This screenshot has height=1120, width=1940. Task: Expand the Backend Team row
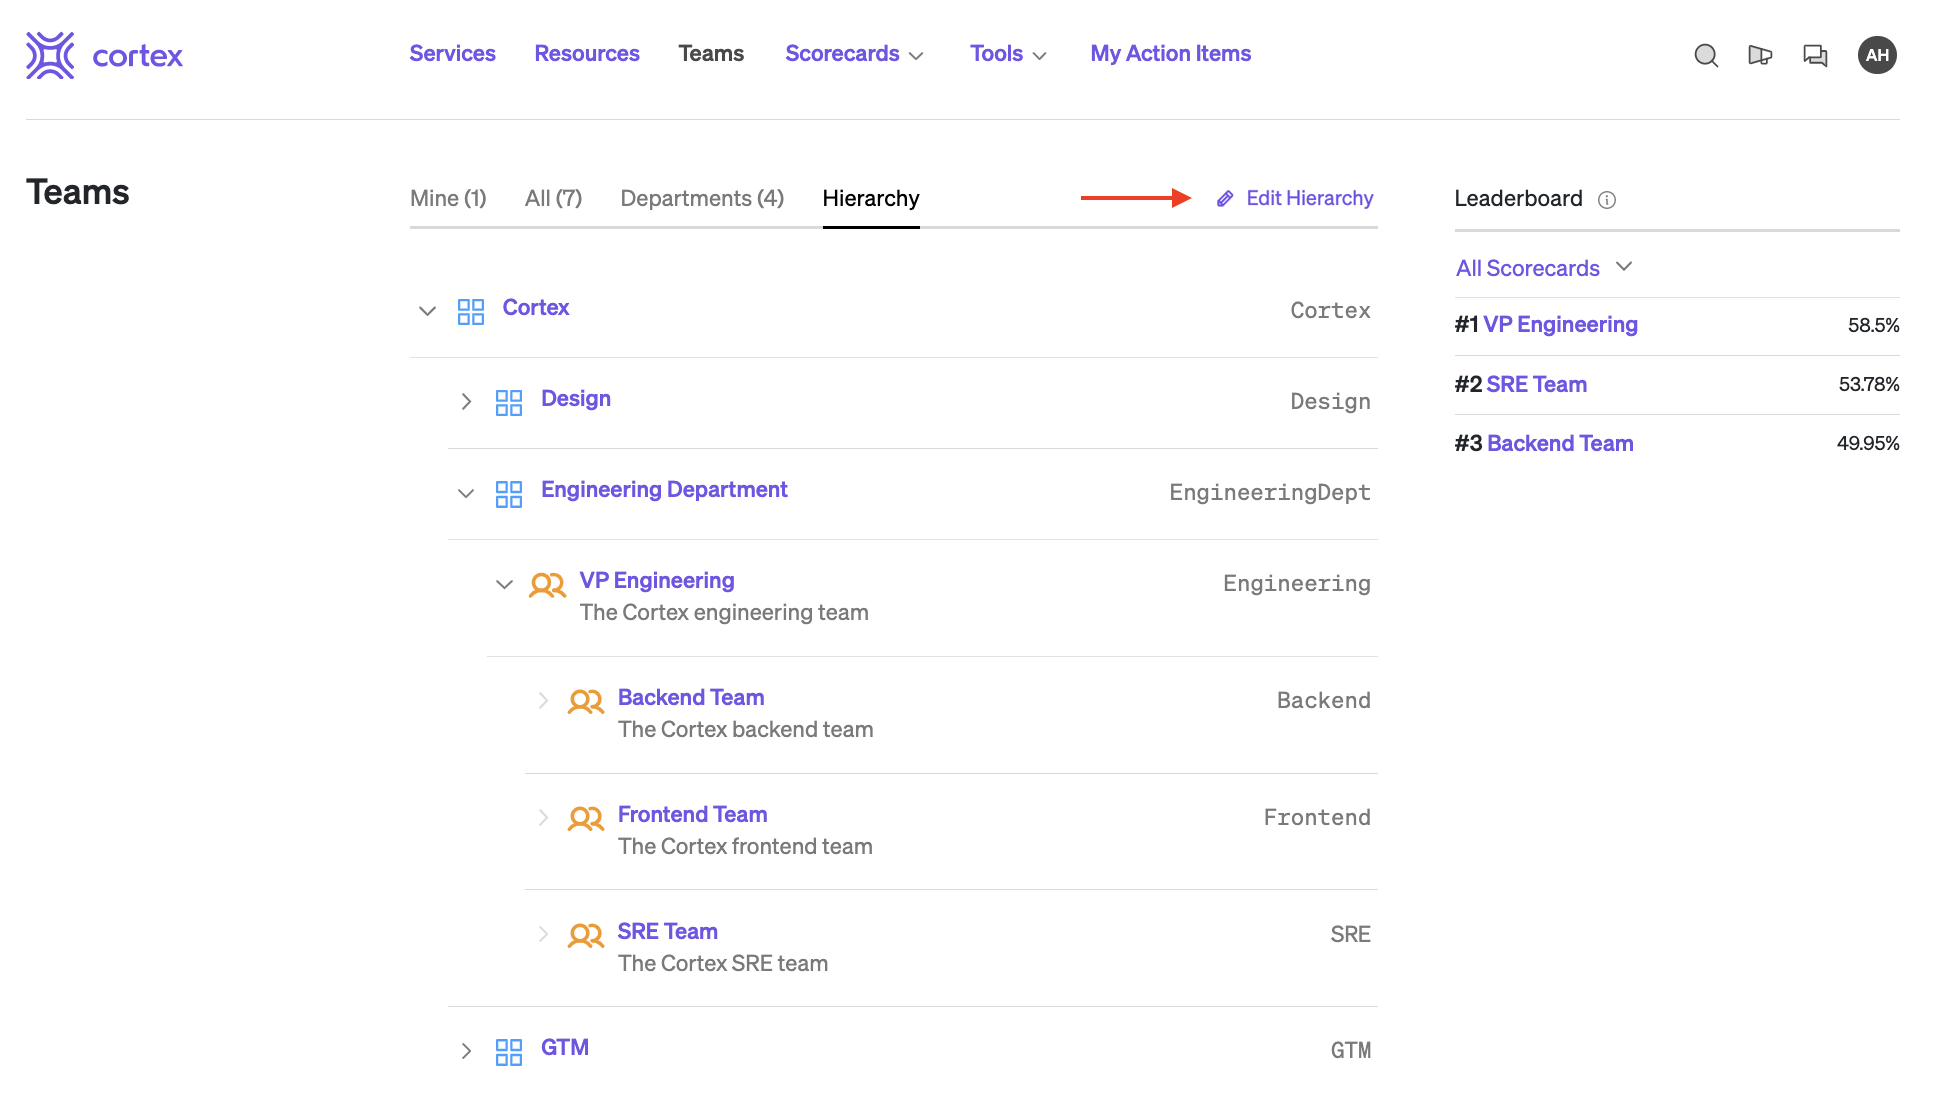pos(543,701)
